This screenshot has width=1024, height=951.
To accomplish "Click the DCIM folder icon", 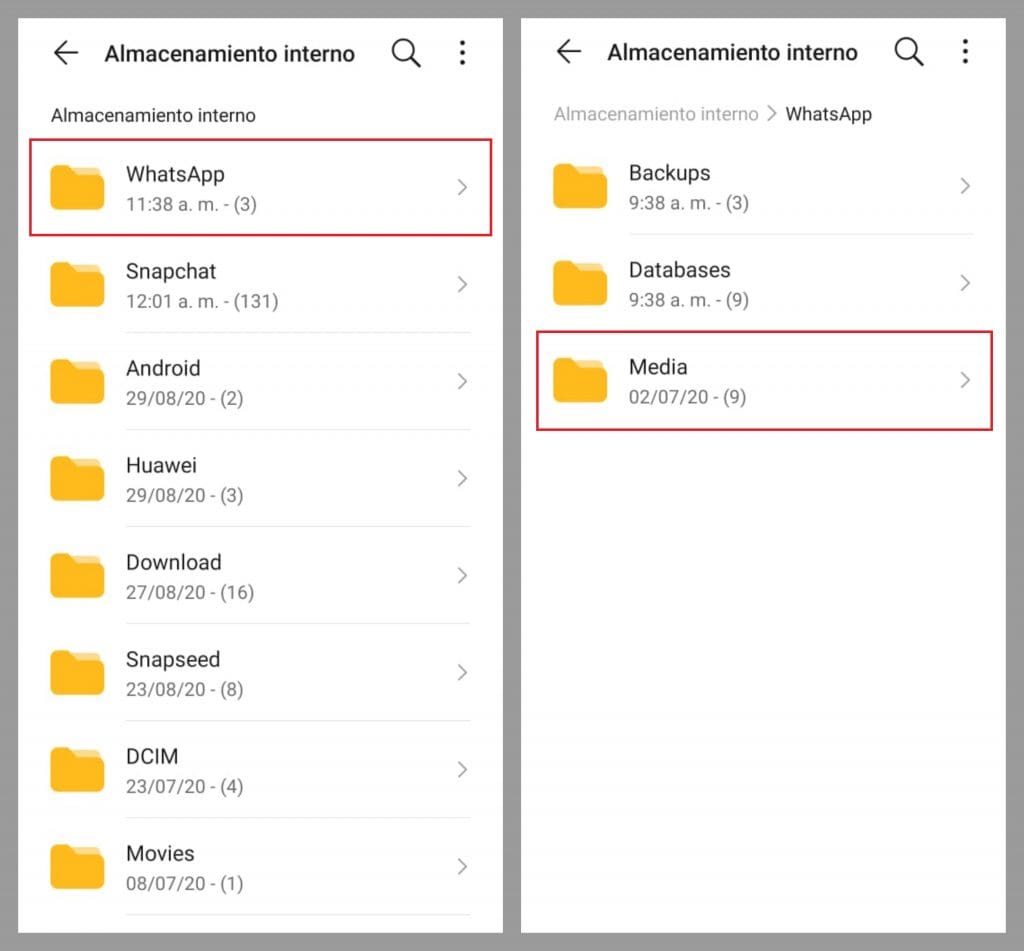I will click(x=77, y=770).
